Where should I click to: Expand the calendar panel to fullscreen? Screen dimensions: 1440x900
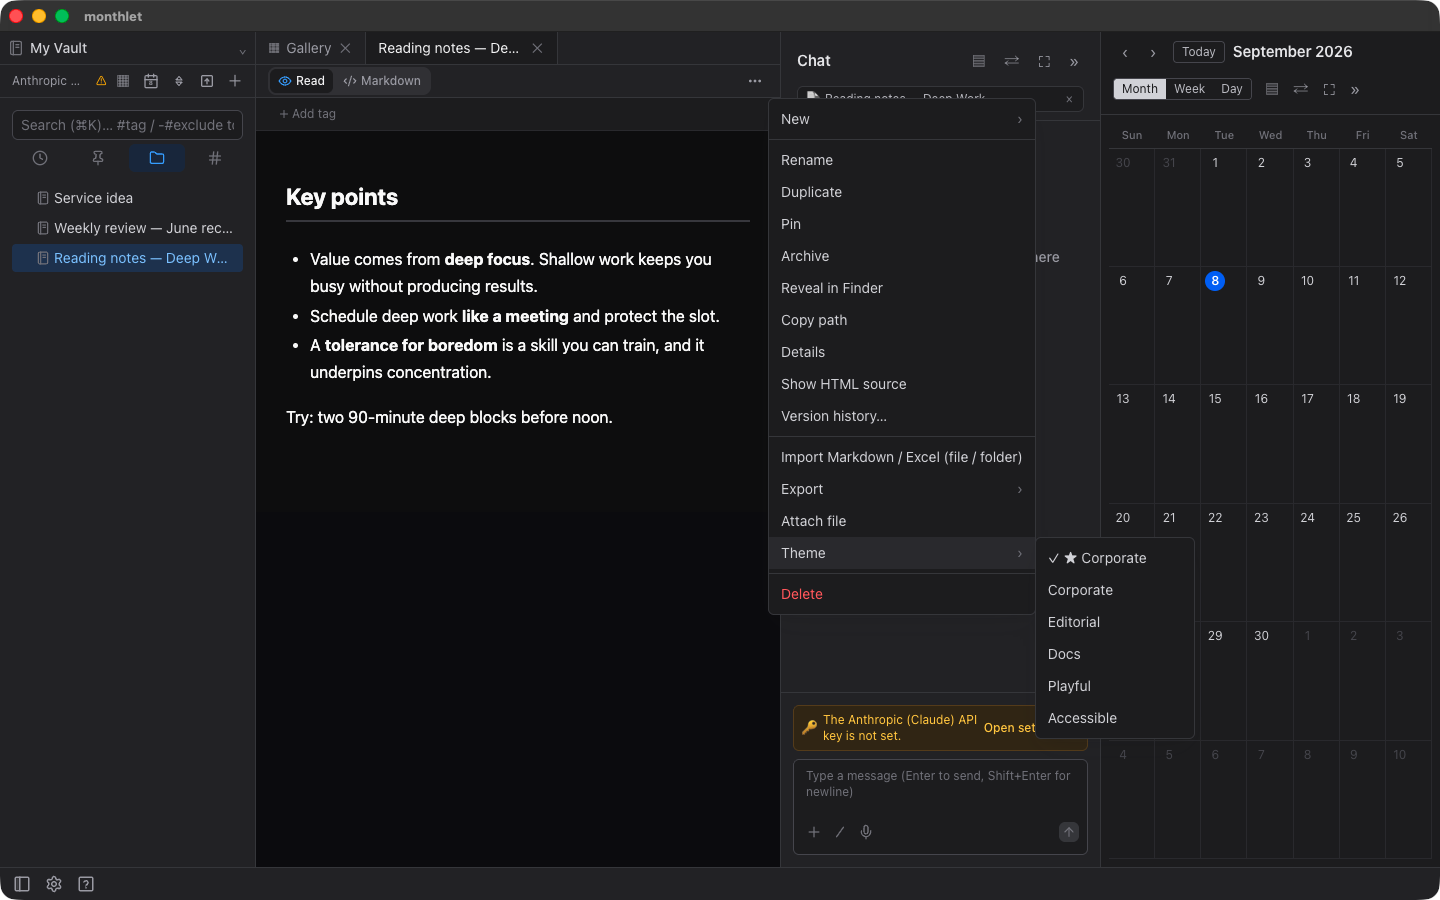(x=1329, y=89)
